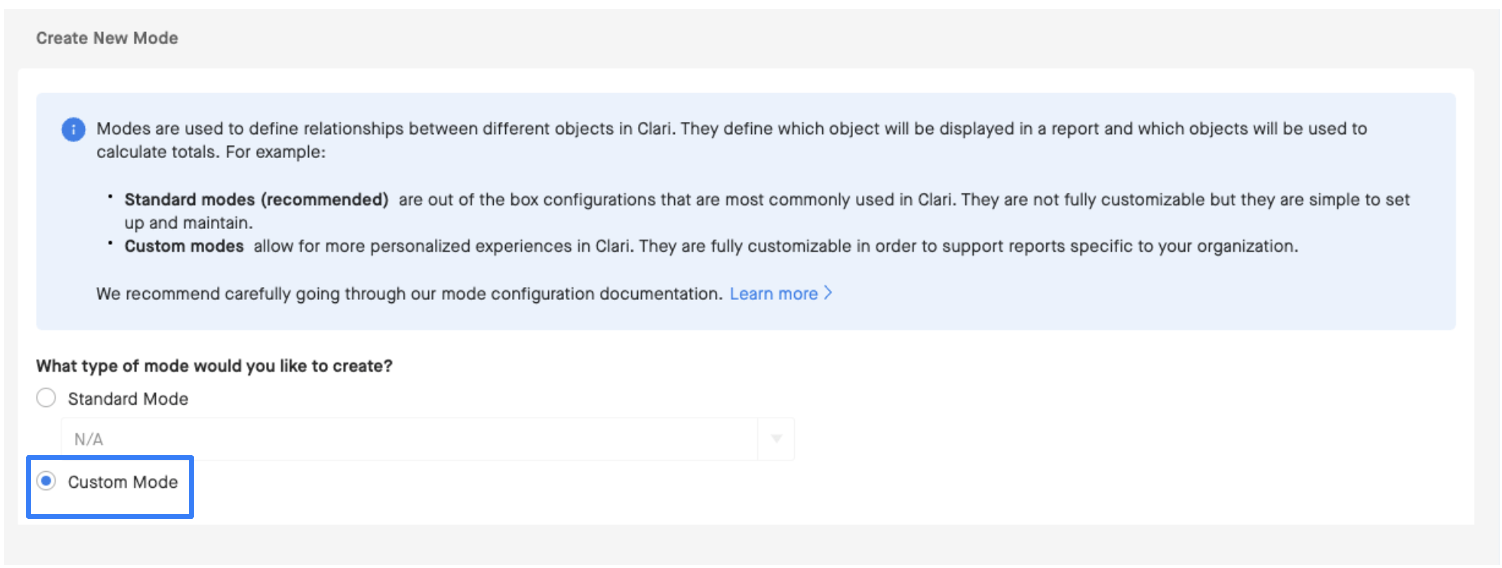Click the chevron arrow after Learn more

(x=828, y=294)
